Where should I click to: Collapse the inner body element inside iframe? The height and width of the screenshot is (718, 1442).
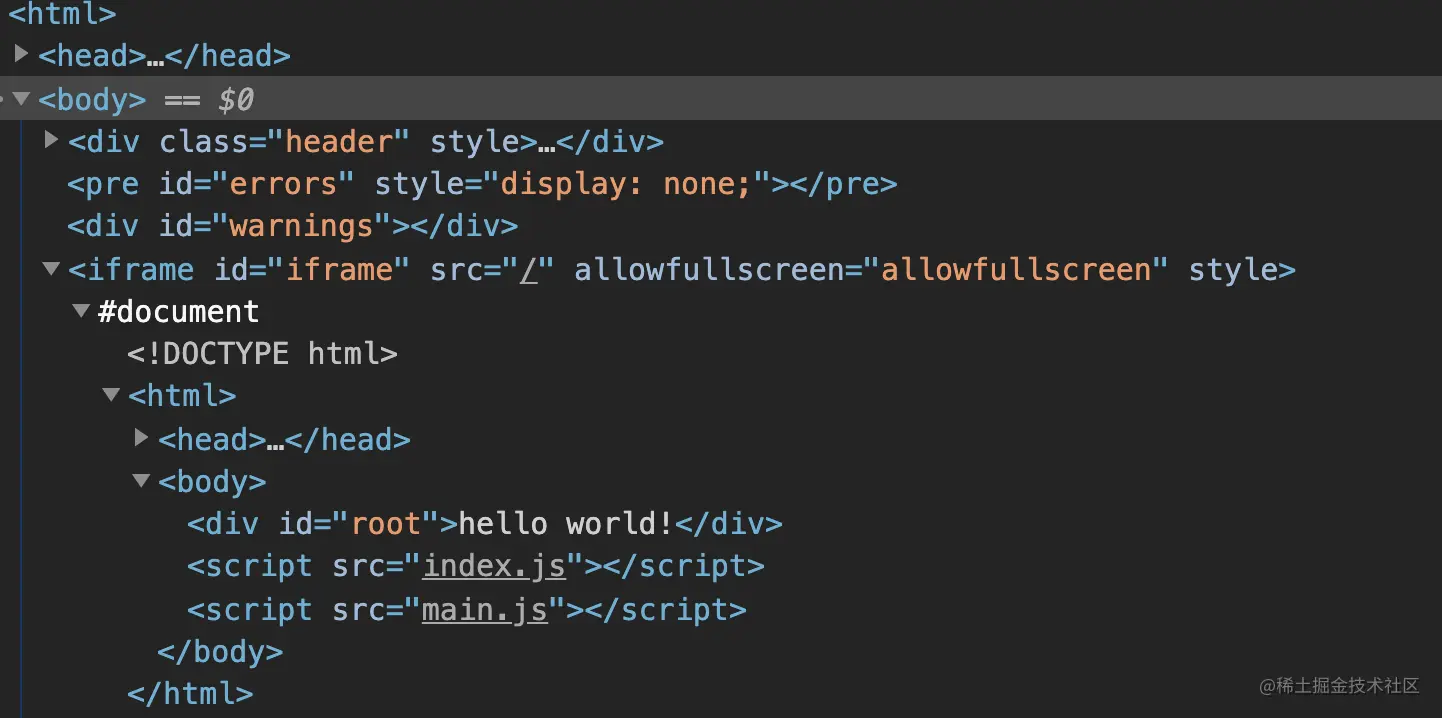click(141, 481)
